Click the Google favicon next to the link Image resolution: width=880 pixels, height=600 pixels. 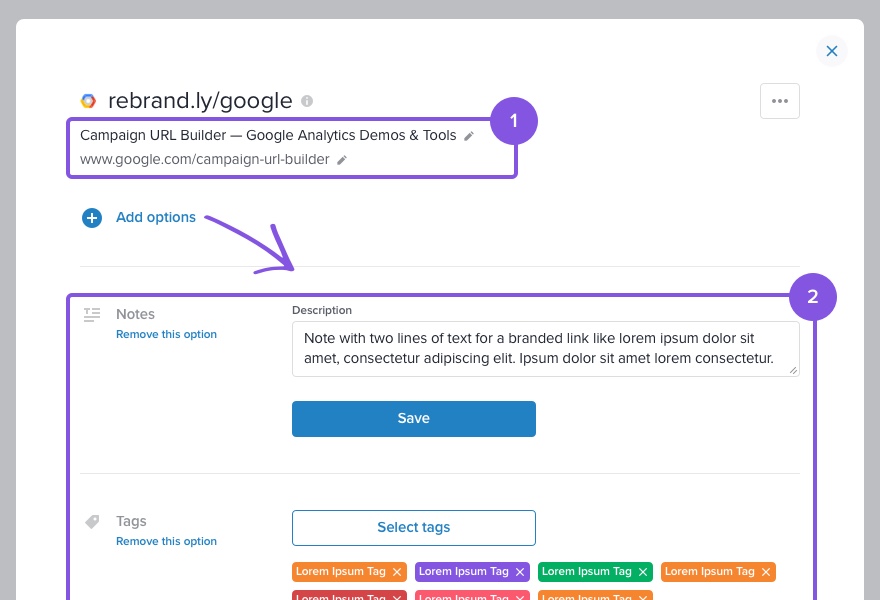(x=88, y=101)
